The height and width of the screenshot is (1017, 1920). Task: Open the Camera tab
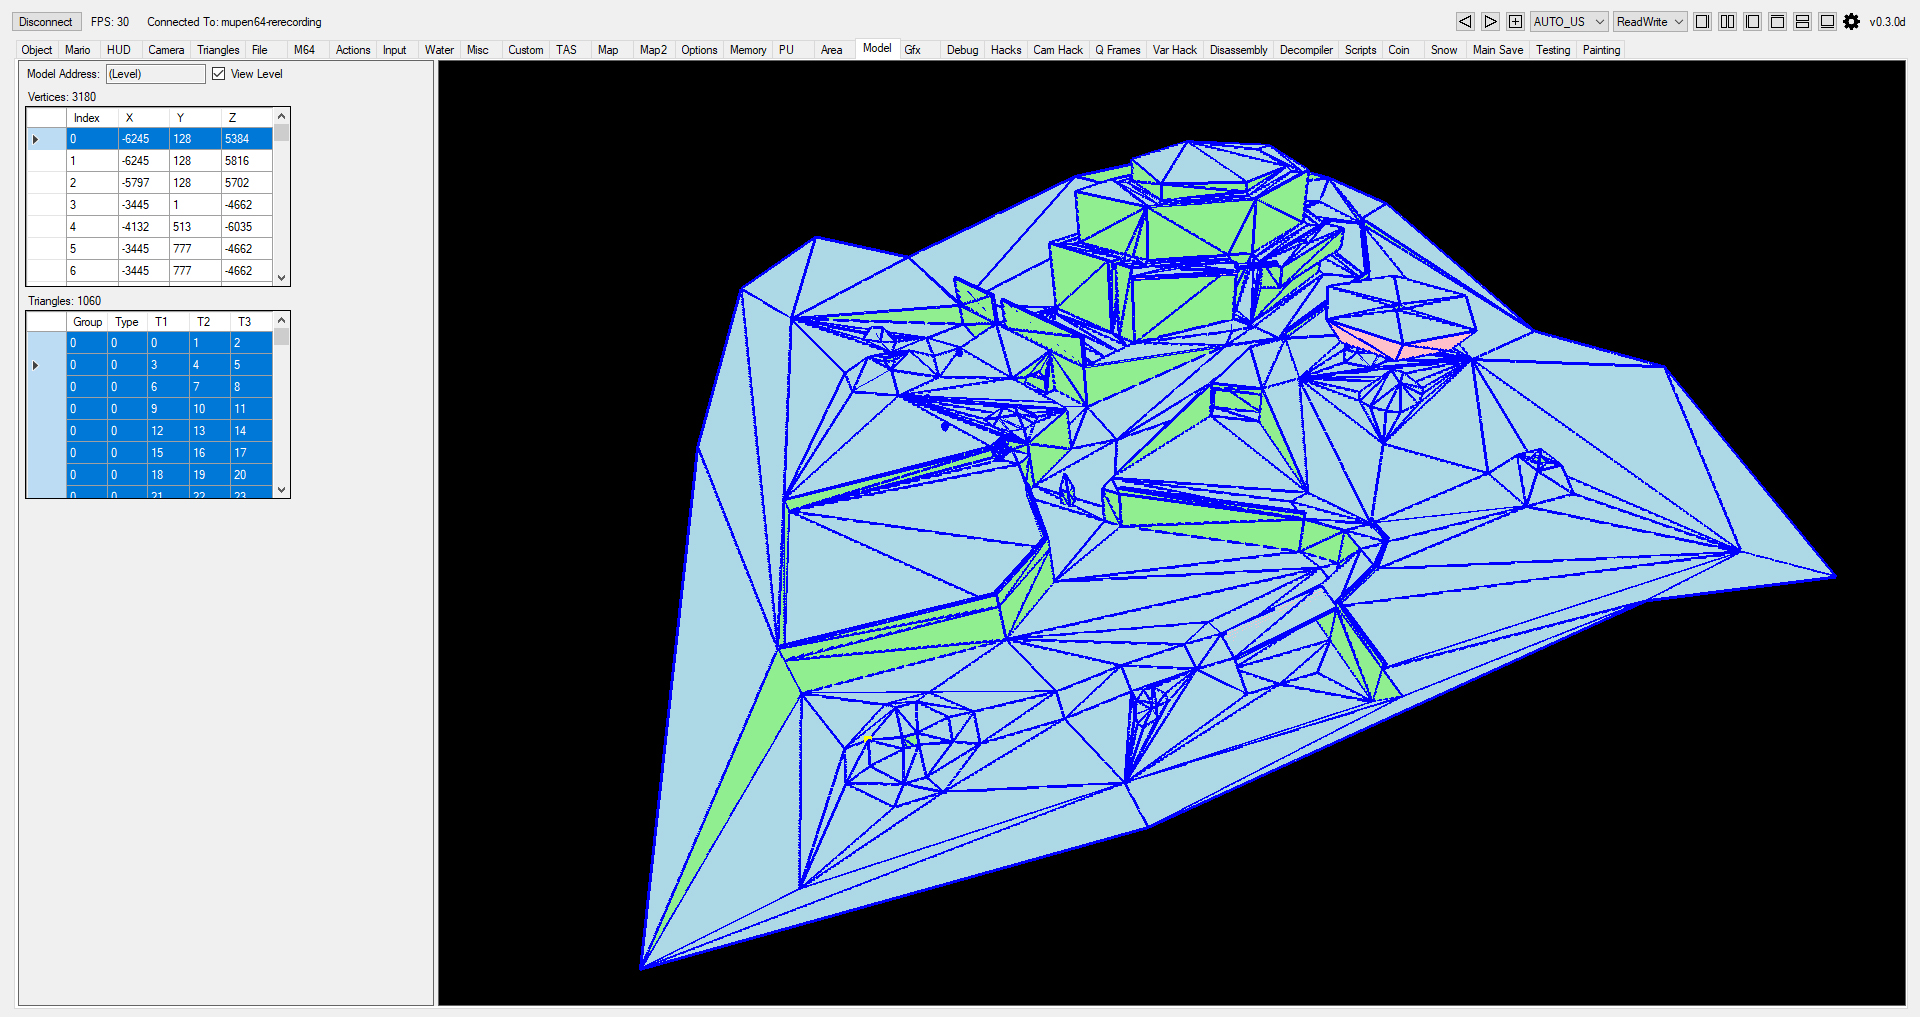(x=166, y=49)
